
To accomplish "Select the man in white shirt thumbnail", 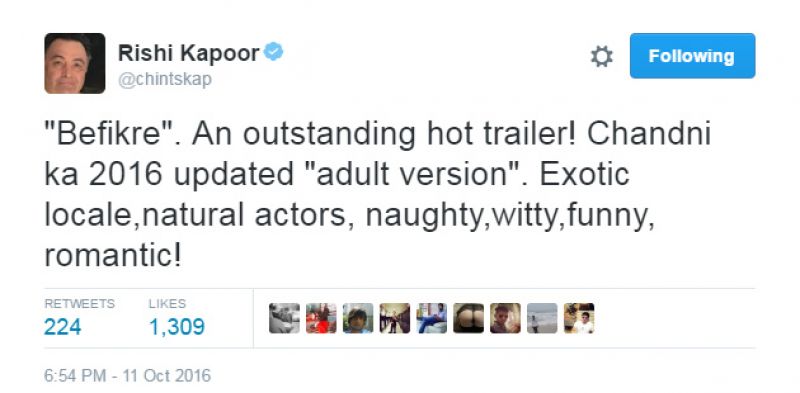I will click(x=579, y=318).
